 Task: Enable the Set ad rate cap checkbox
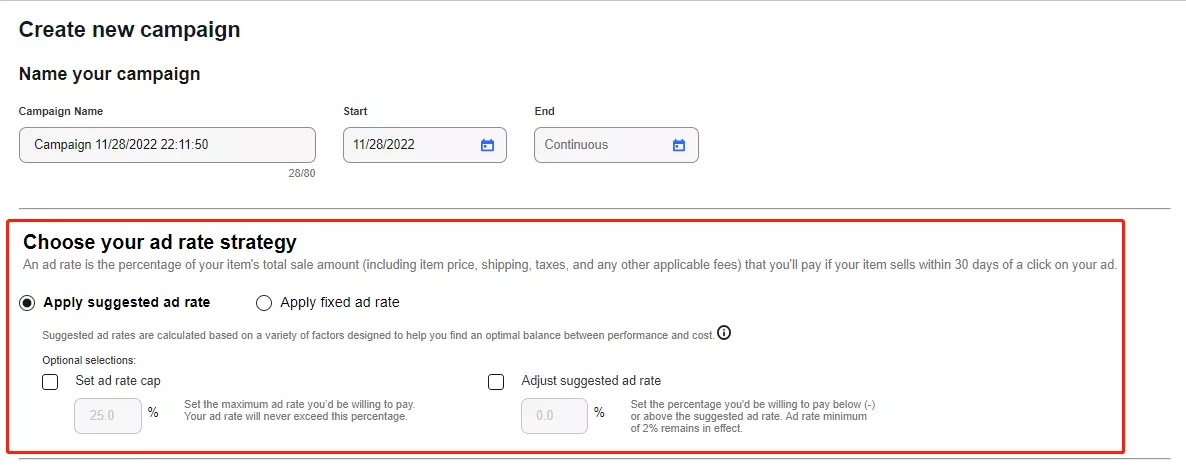(x=51, y=381)
